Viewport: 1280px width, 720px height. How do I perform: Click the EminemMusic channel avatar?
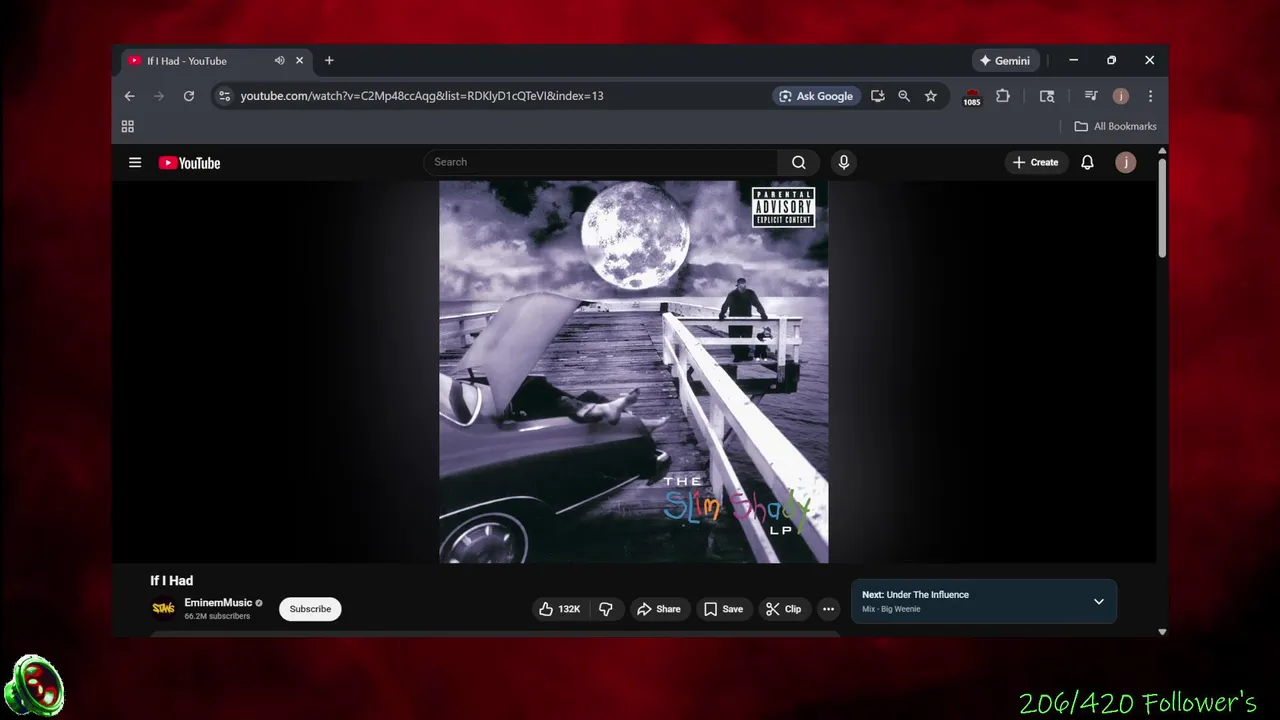[x=163, y=608]
